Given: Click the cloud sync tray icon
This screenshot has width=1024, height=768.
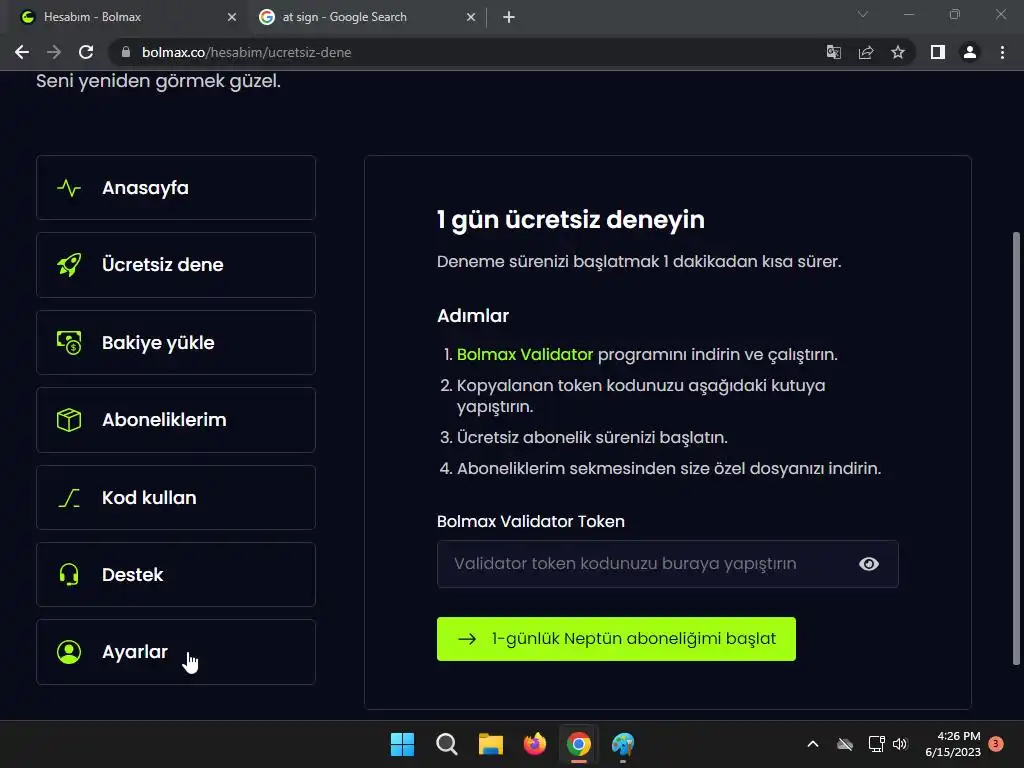Looking at the screenshot, I should click(845, 744).
